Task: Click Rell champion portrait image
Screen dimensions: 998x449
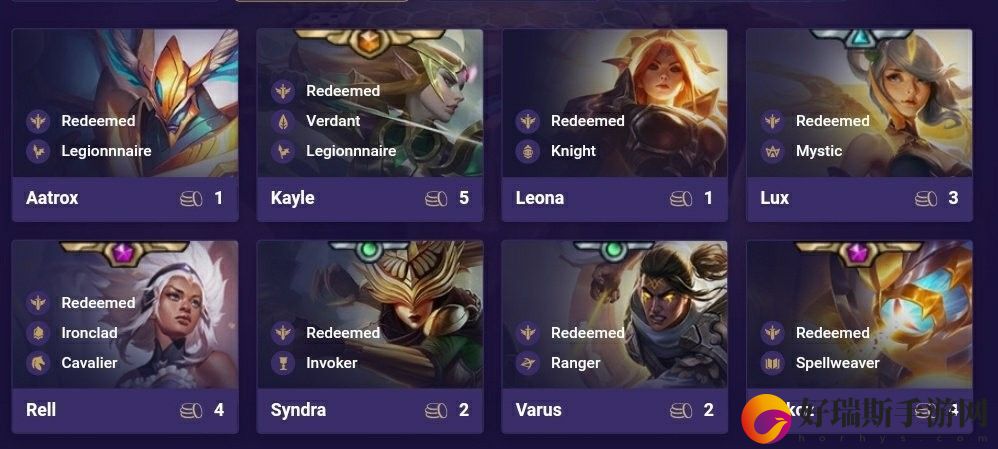Action: click(x=125, y=315)
